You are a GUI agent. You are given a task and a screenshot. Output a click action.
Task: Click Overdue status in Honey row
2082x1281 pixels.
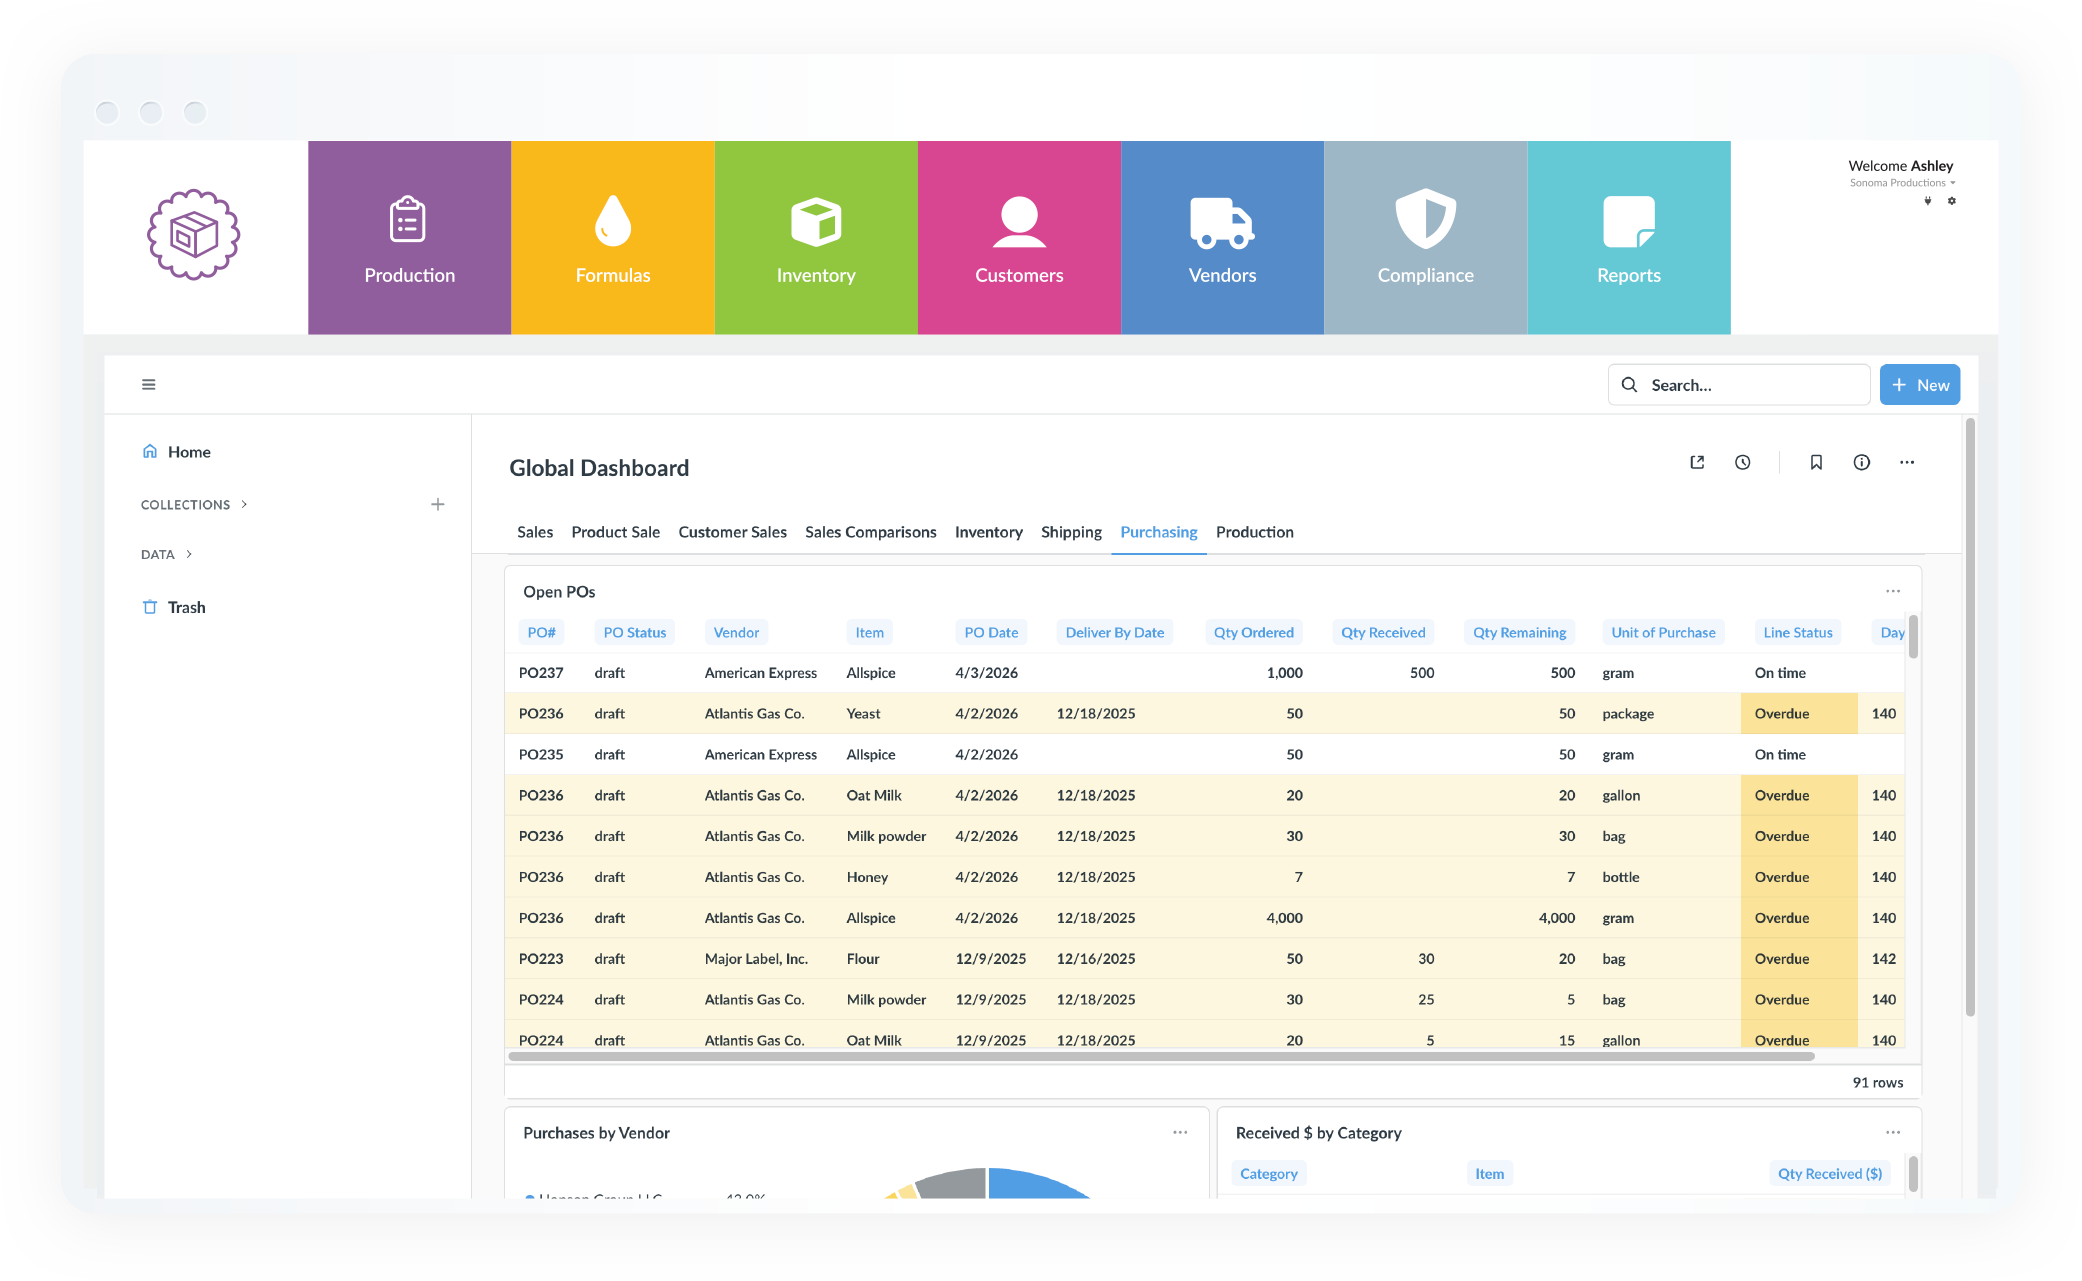pos(1782,877)
